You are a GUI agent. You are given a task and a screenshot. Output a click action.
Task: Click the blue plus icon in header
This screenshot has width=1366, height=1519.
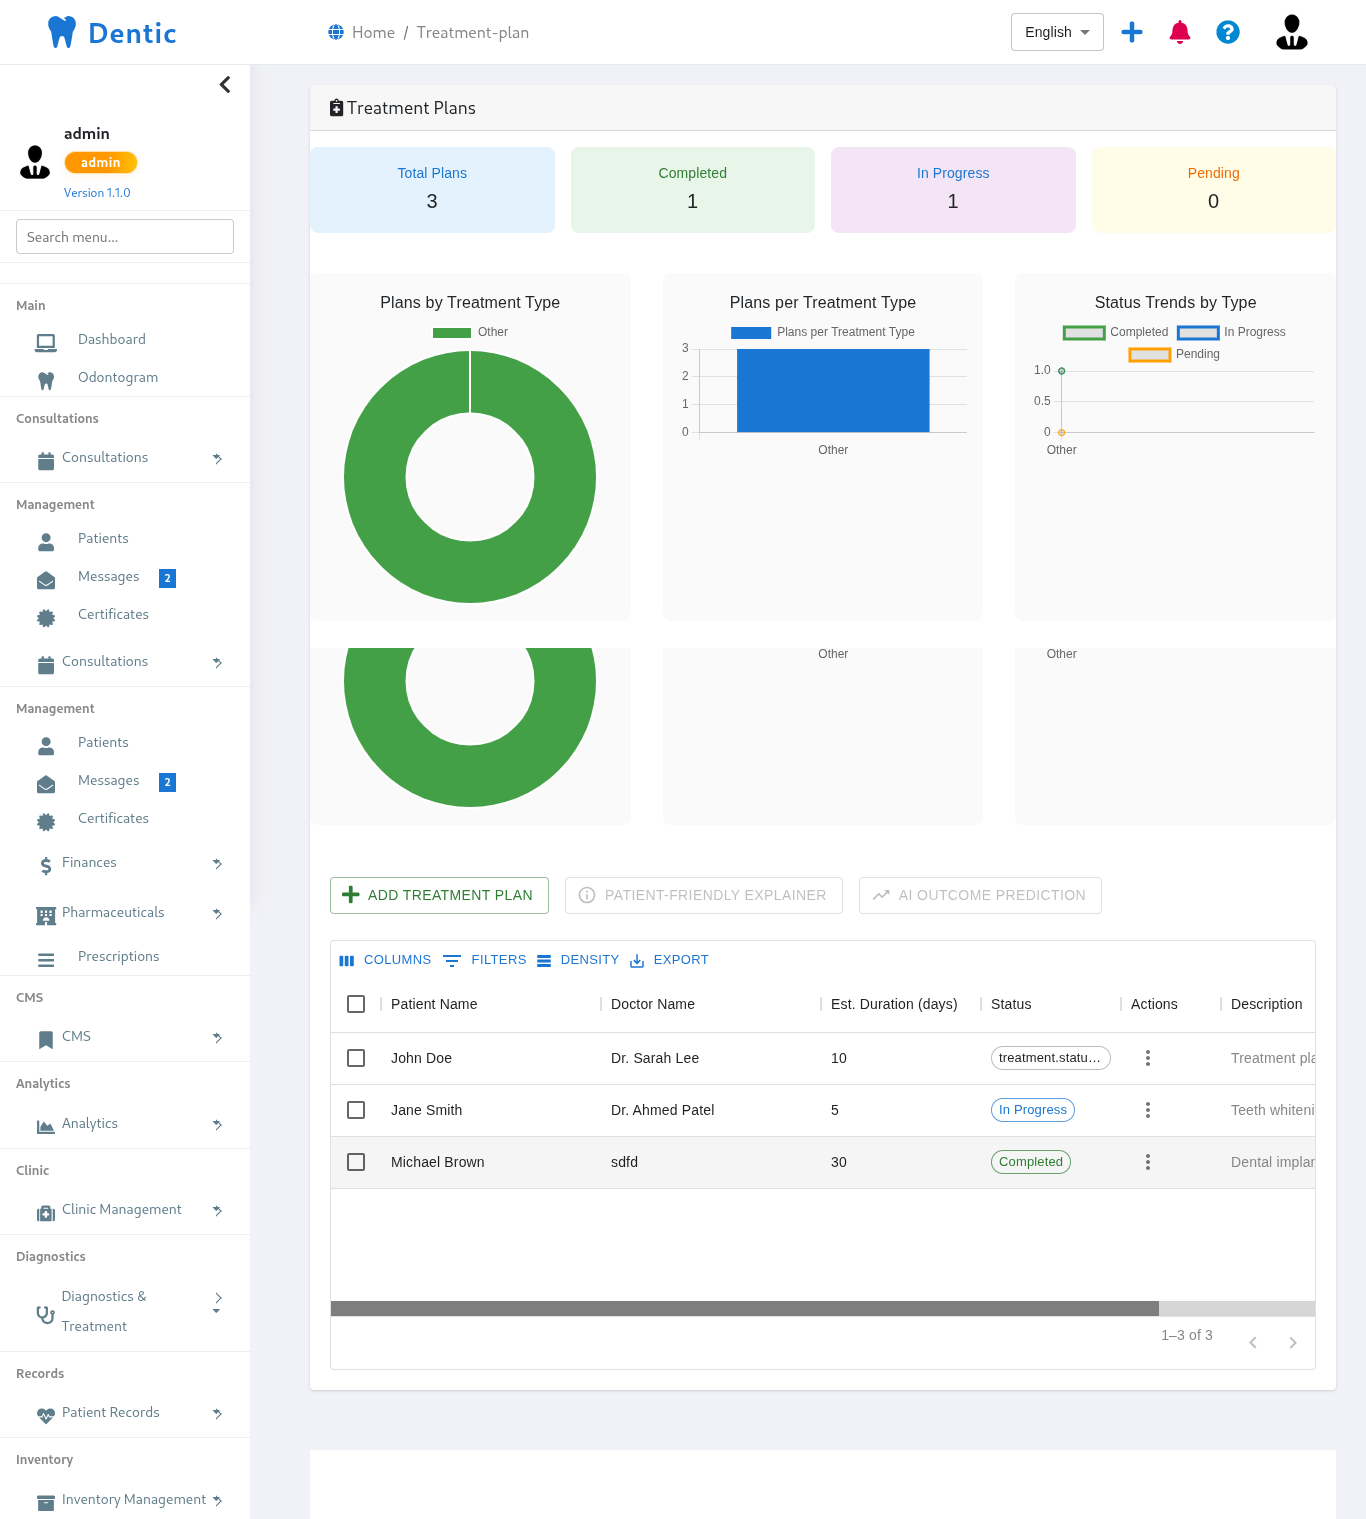(1132, 32)
